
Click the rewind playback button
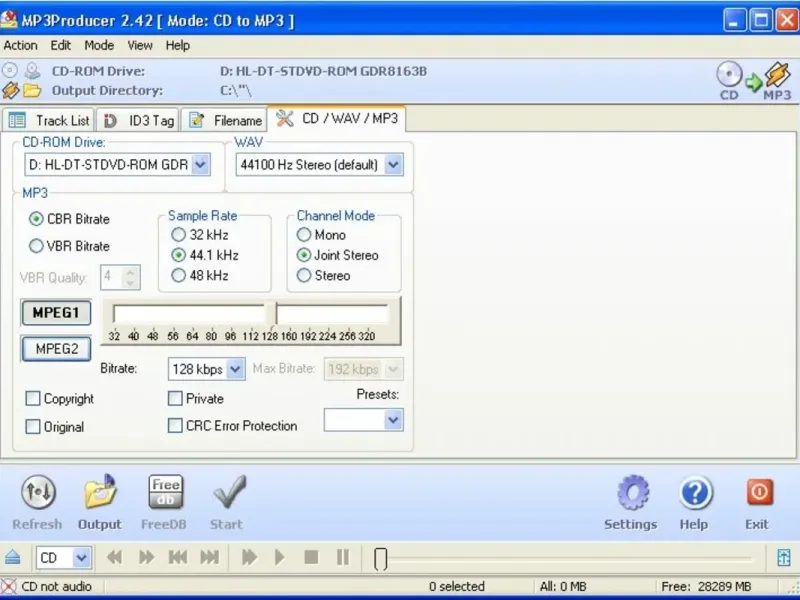click(114, 557)
